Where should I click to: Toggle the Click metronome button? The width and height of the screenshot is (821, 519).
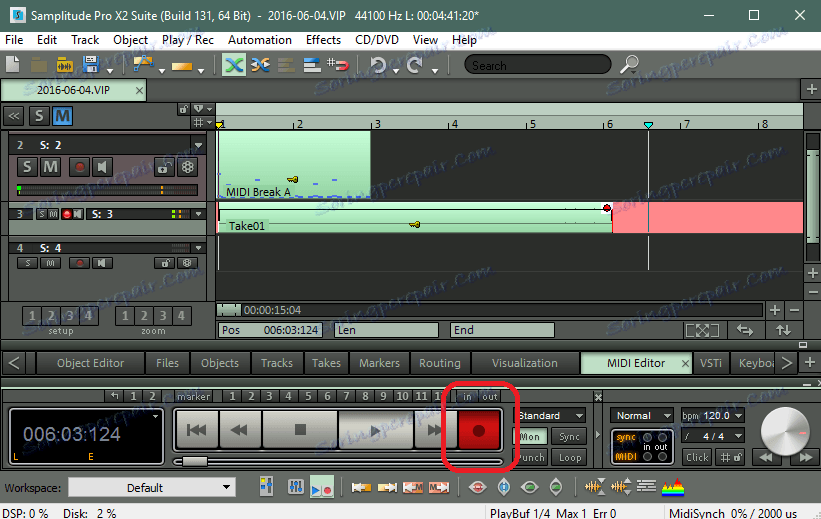click(697, 458)
